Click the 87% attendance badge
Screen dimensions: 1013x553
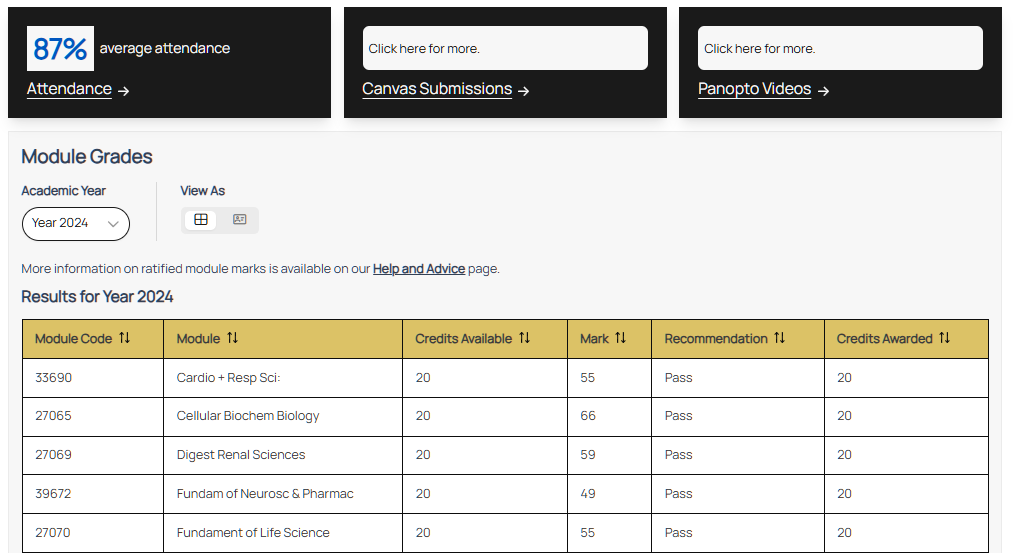point(60,48)
